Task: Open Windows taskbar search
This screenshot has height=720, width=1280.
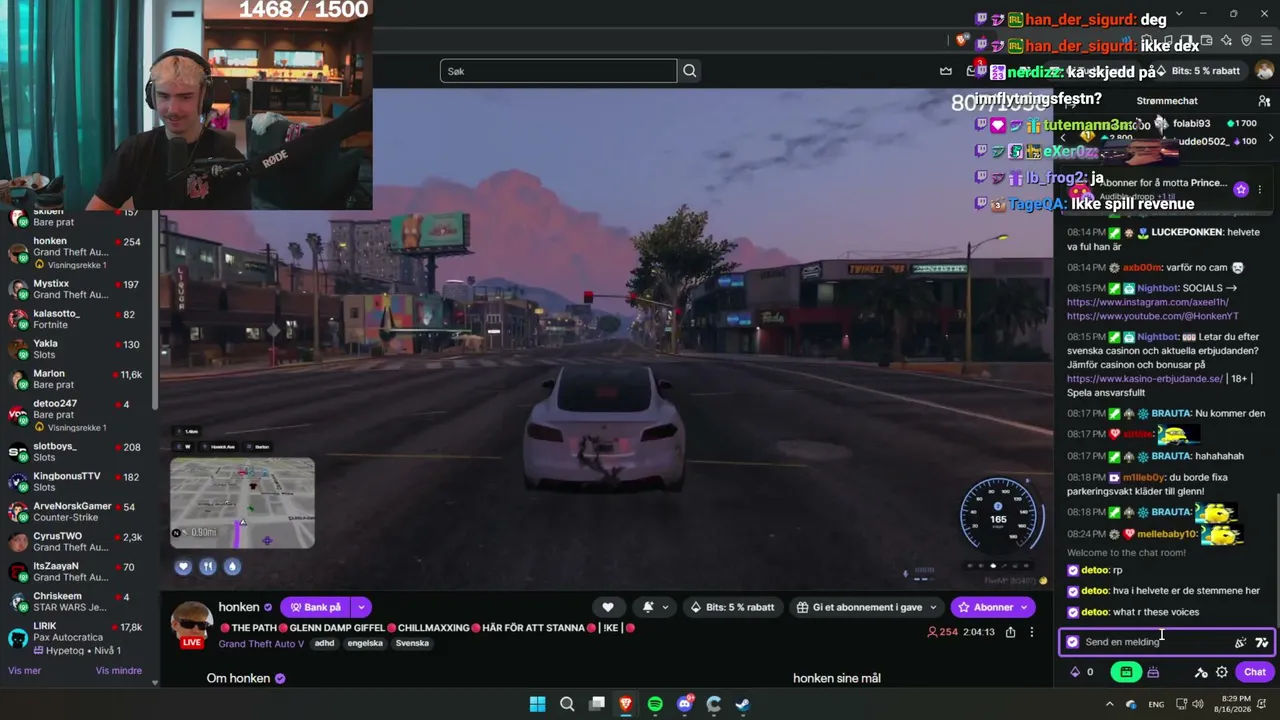Action: pos(567,704)
